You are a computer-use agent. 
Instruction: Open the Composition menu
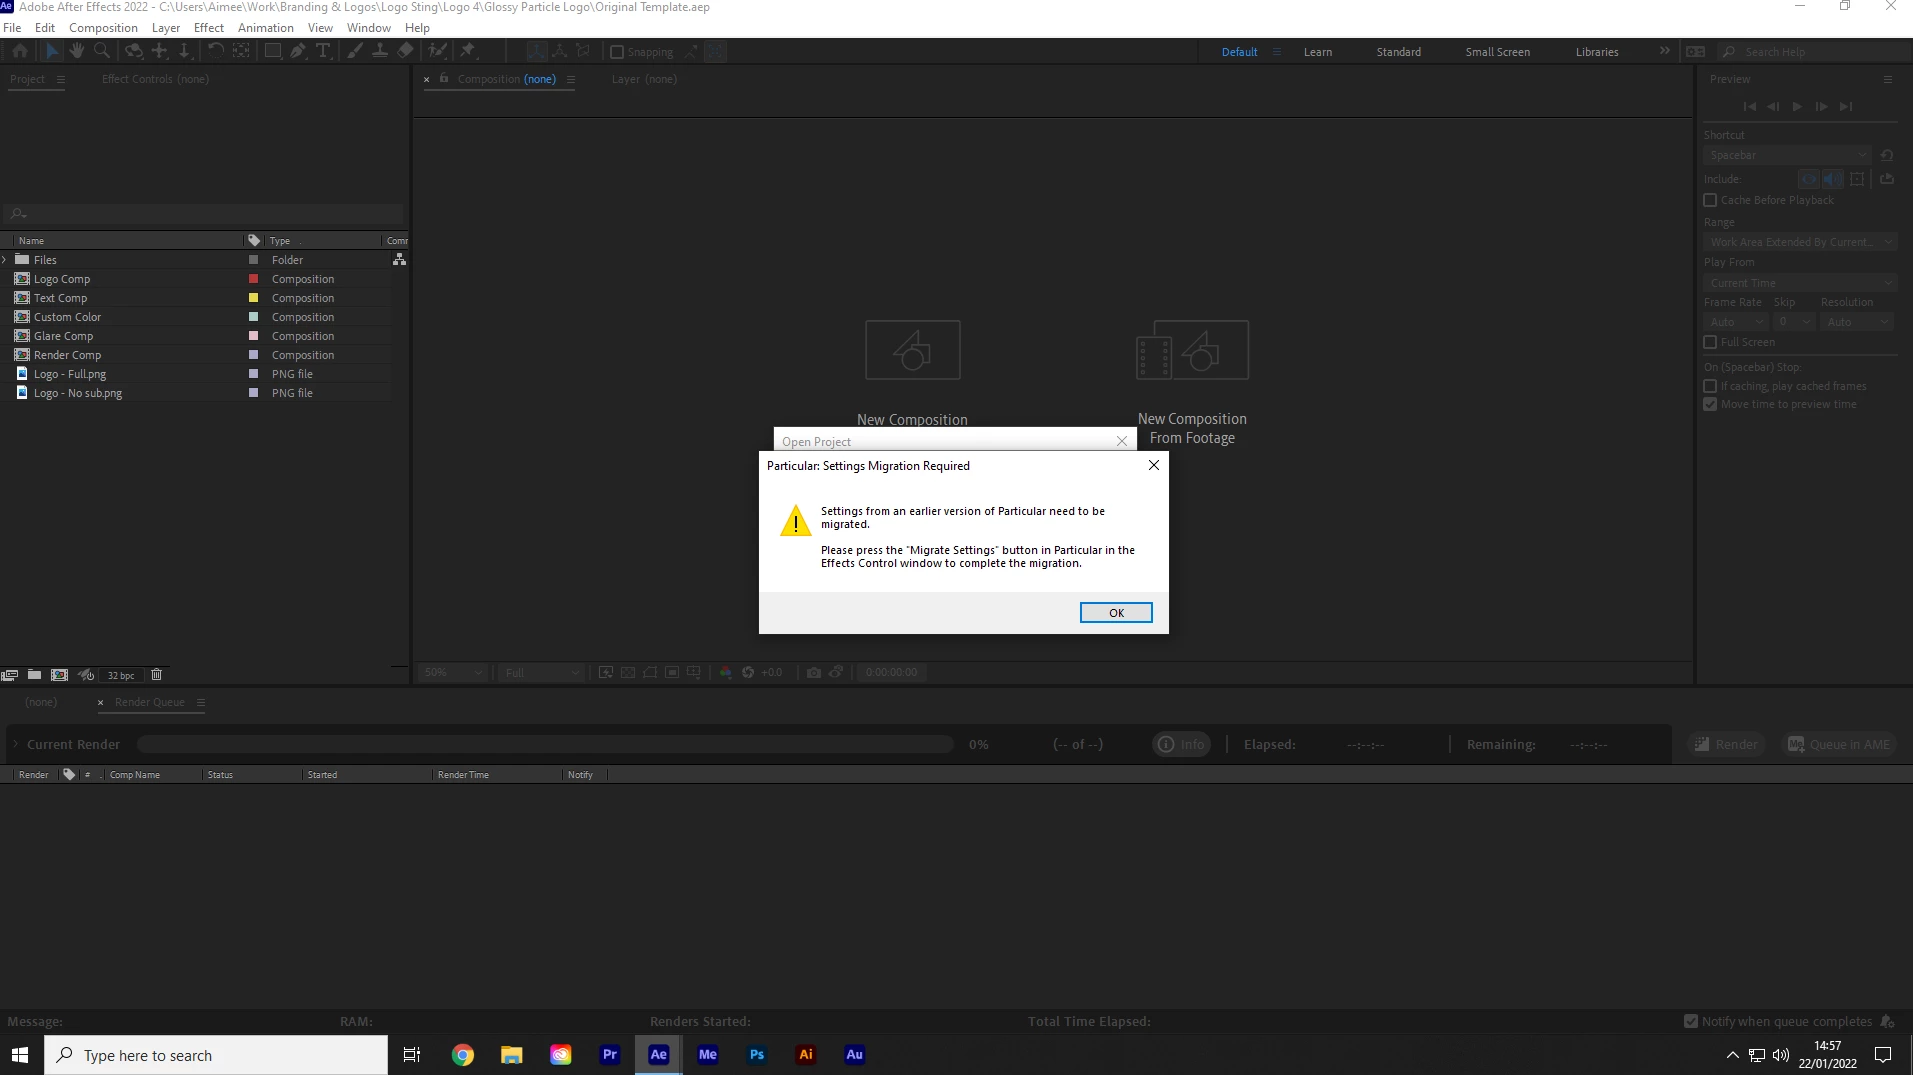click(103, 28)
